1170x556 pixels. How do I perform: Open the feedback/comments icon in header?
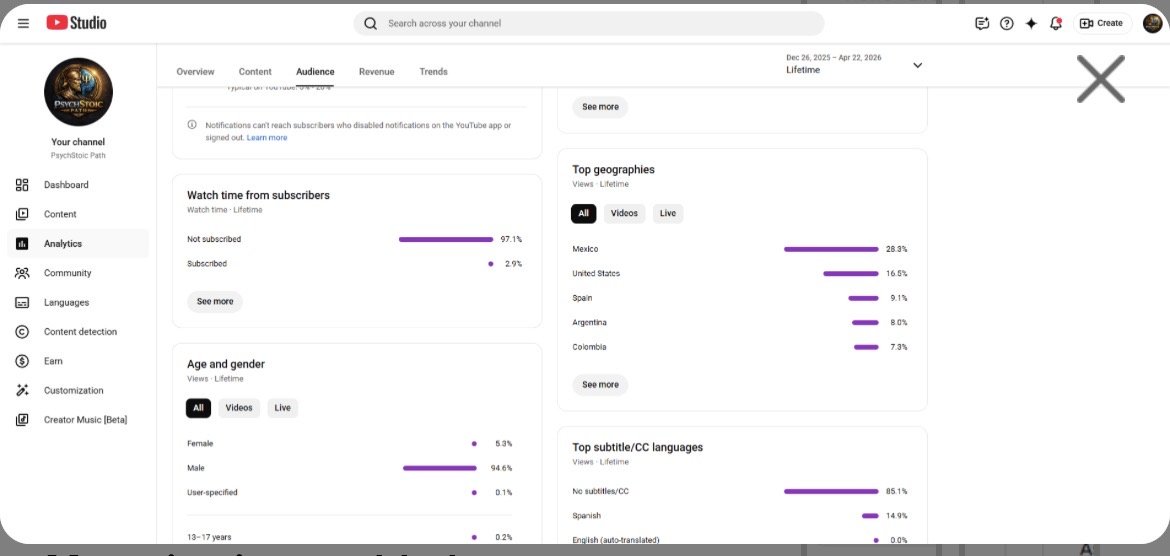(x=982, y=23)
